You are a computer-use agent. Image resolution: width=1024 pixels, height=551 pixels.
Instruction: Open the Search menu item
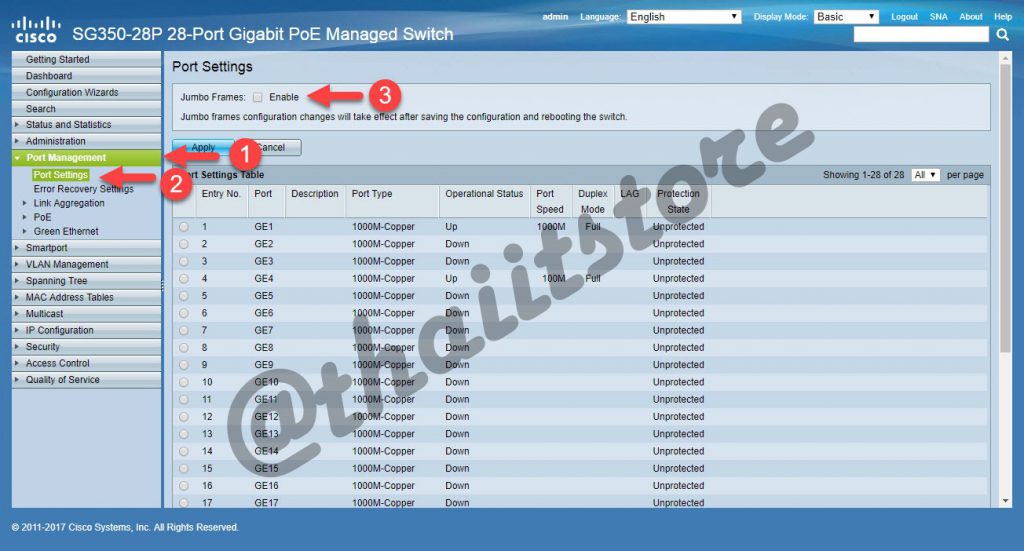tap(86, 109)
